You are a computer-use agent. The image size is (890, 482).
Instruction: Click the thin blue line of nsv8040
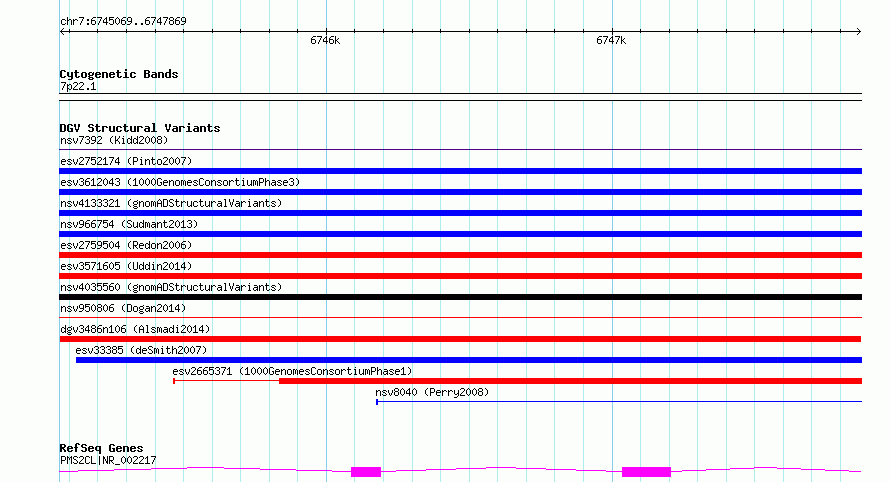619,402
